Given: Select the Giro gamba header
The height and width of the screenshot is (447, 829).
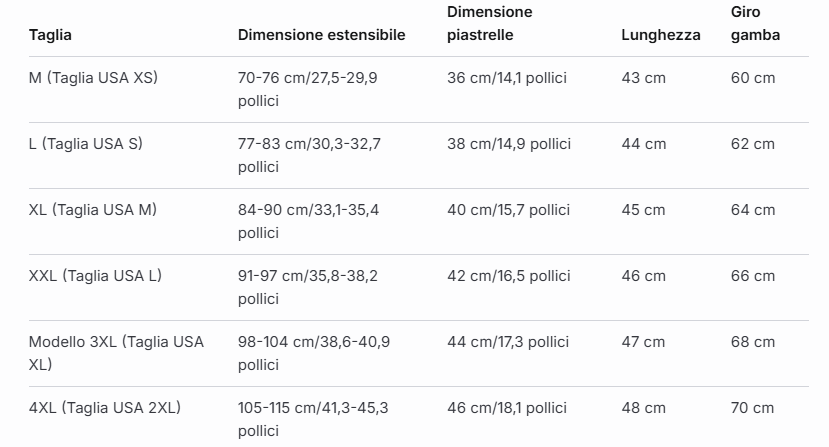Looking at the screenshot, I should [756, 23].
